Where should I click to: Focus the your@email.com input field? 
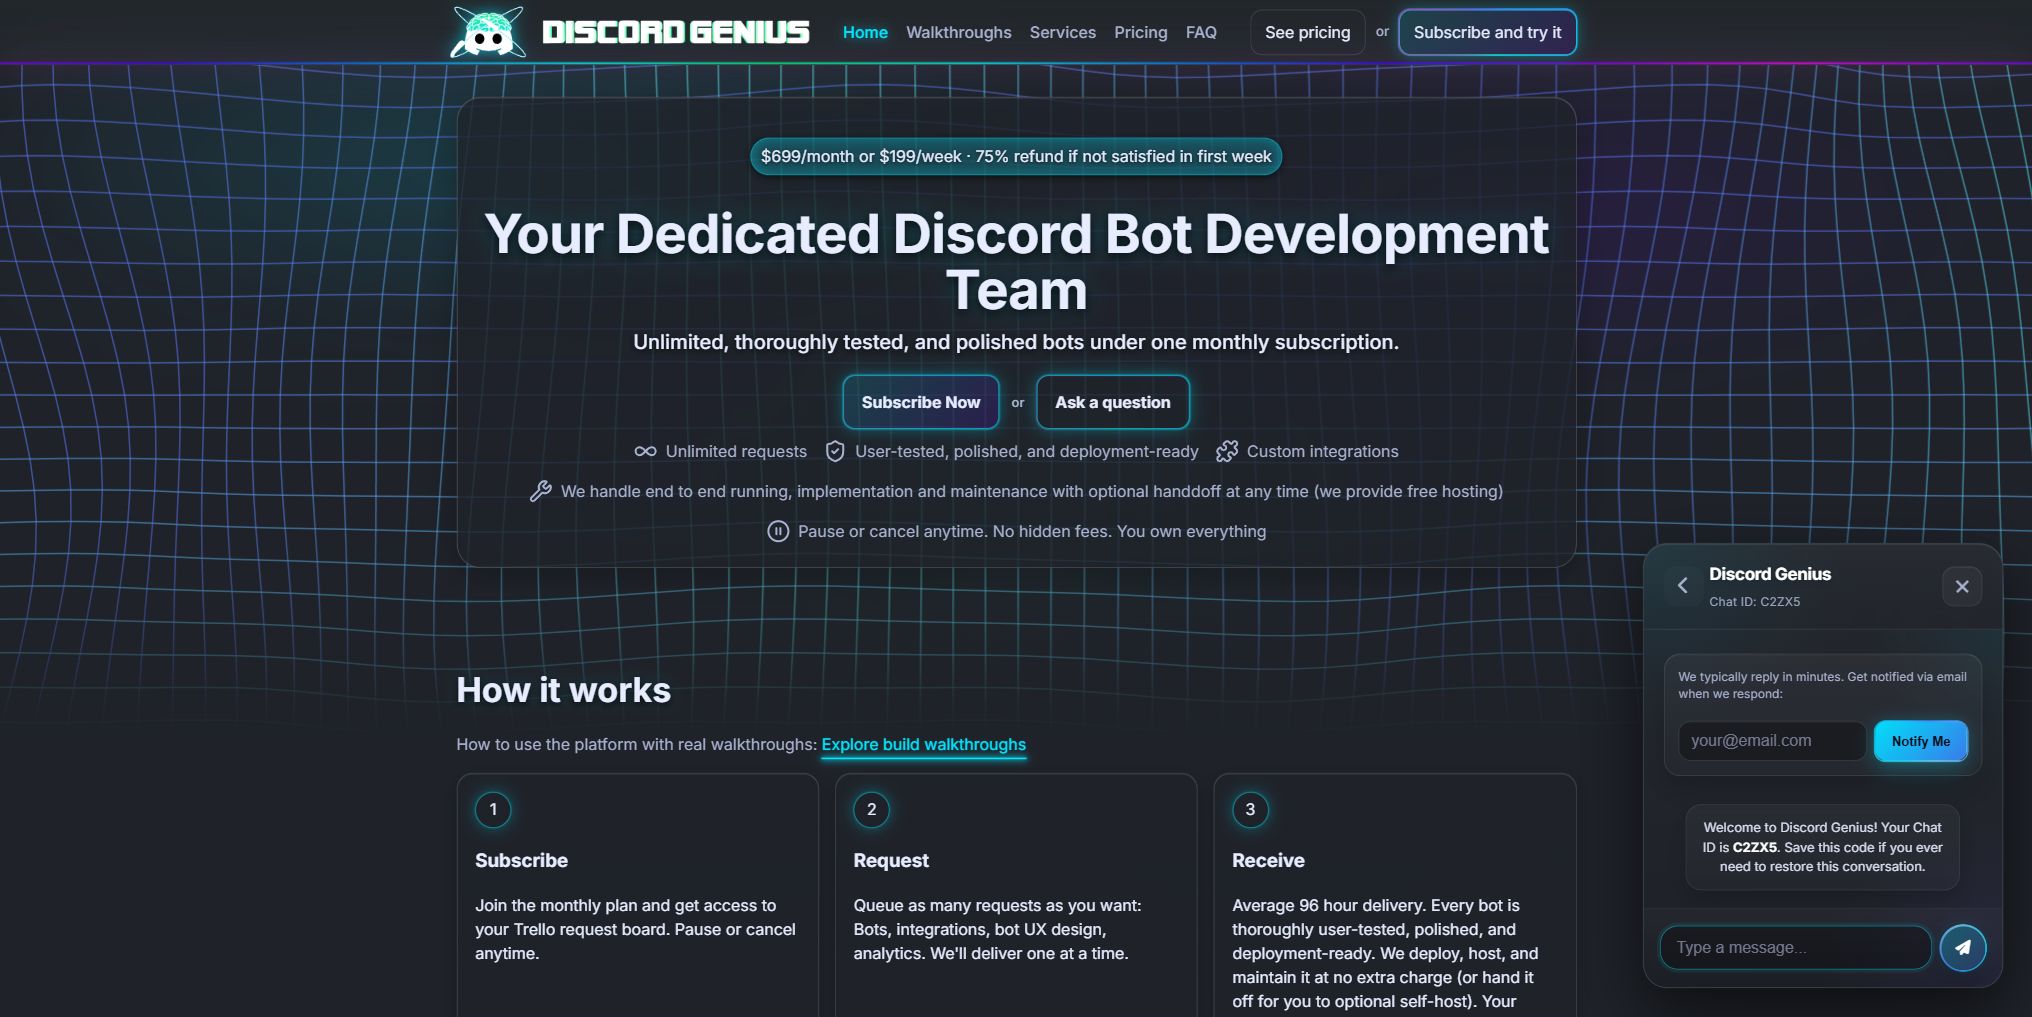pyautogui.click(x=1771, y=741)
